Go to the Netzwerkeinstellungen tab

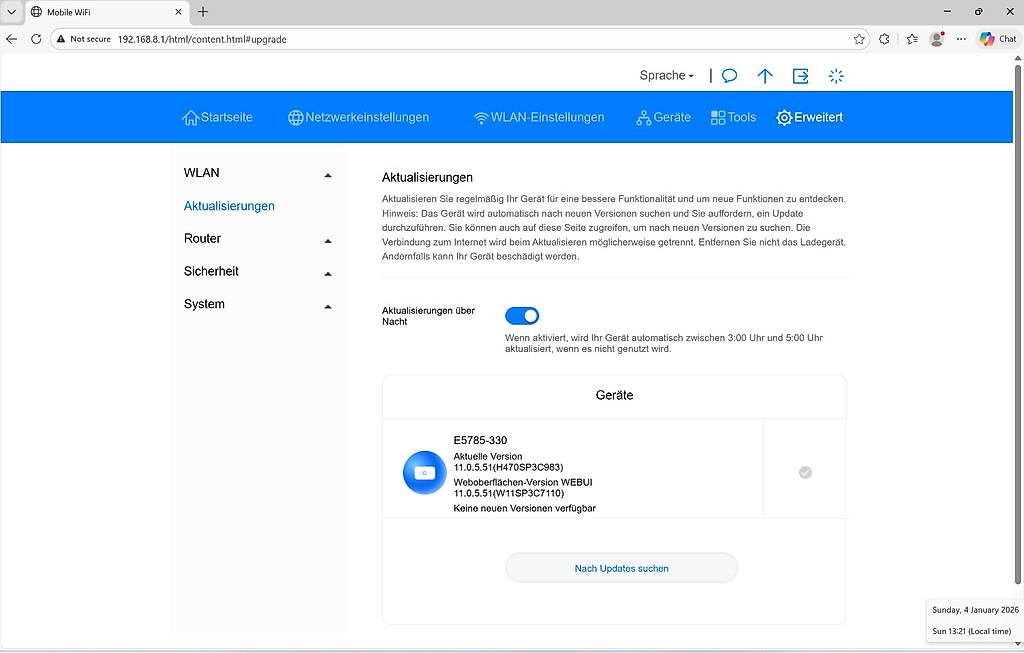[358, 118]
